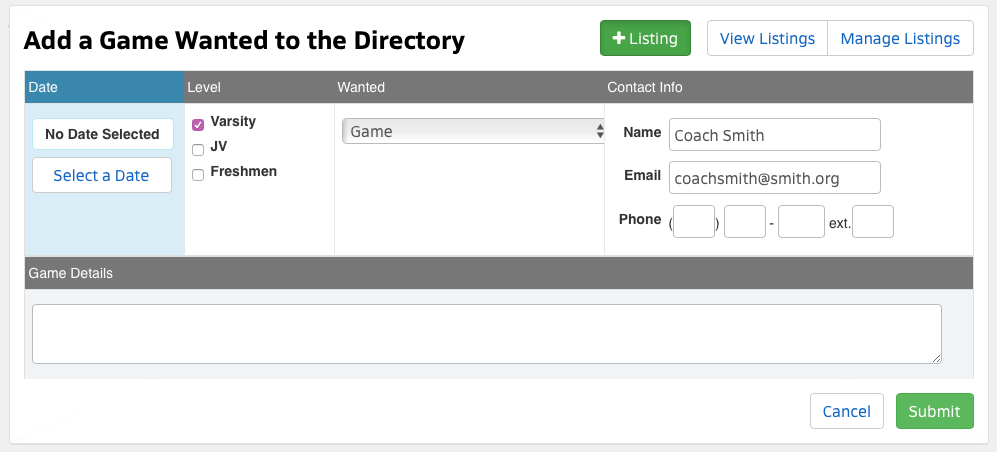Switch to Manage Listings

tap(900, 39)
